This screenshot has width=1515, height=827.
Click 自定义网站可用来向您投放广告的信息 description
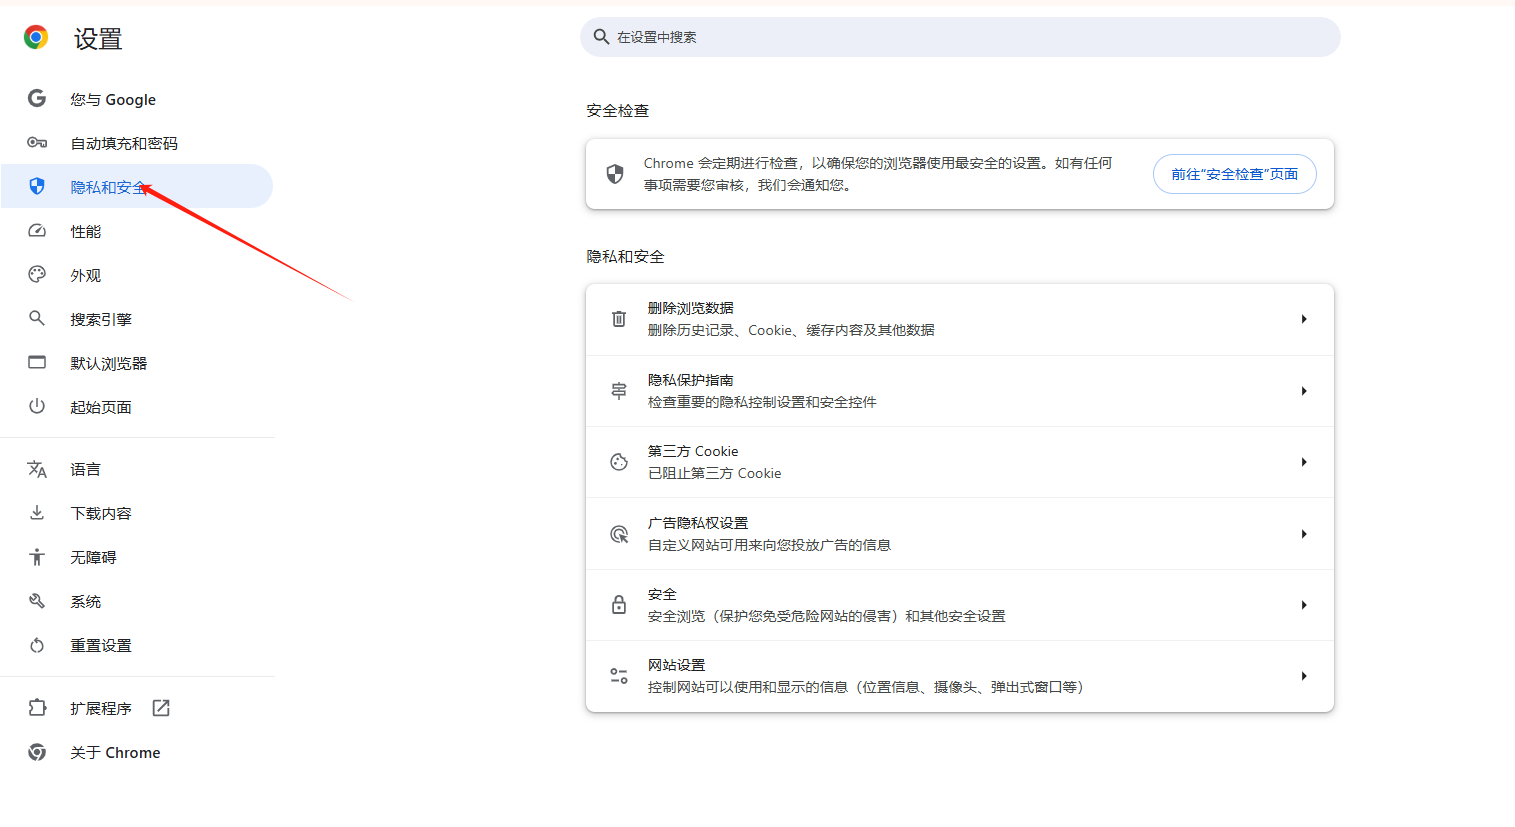[x=769, y=545]
